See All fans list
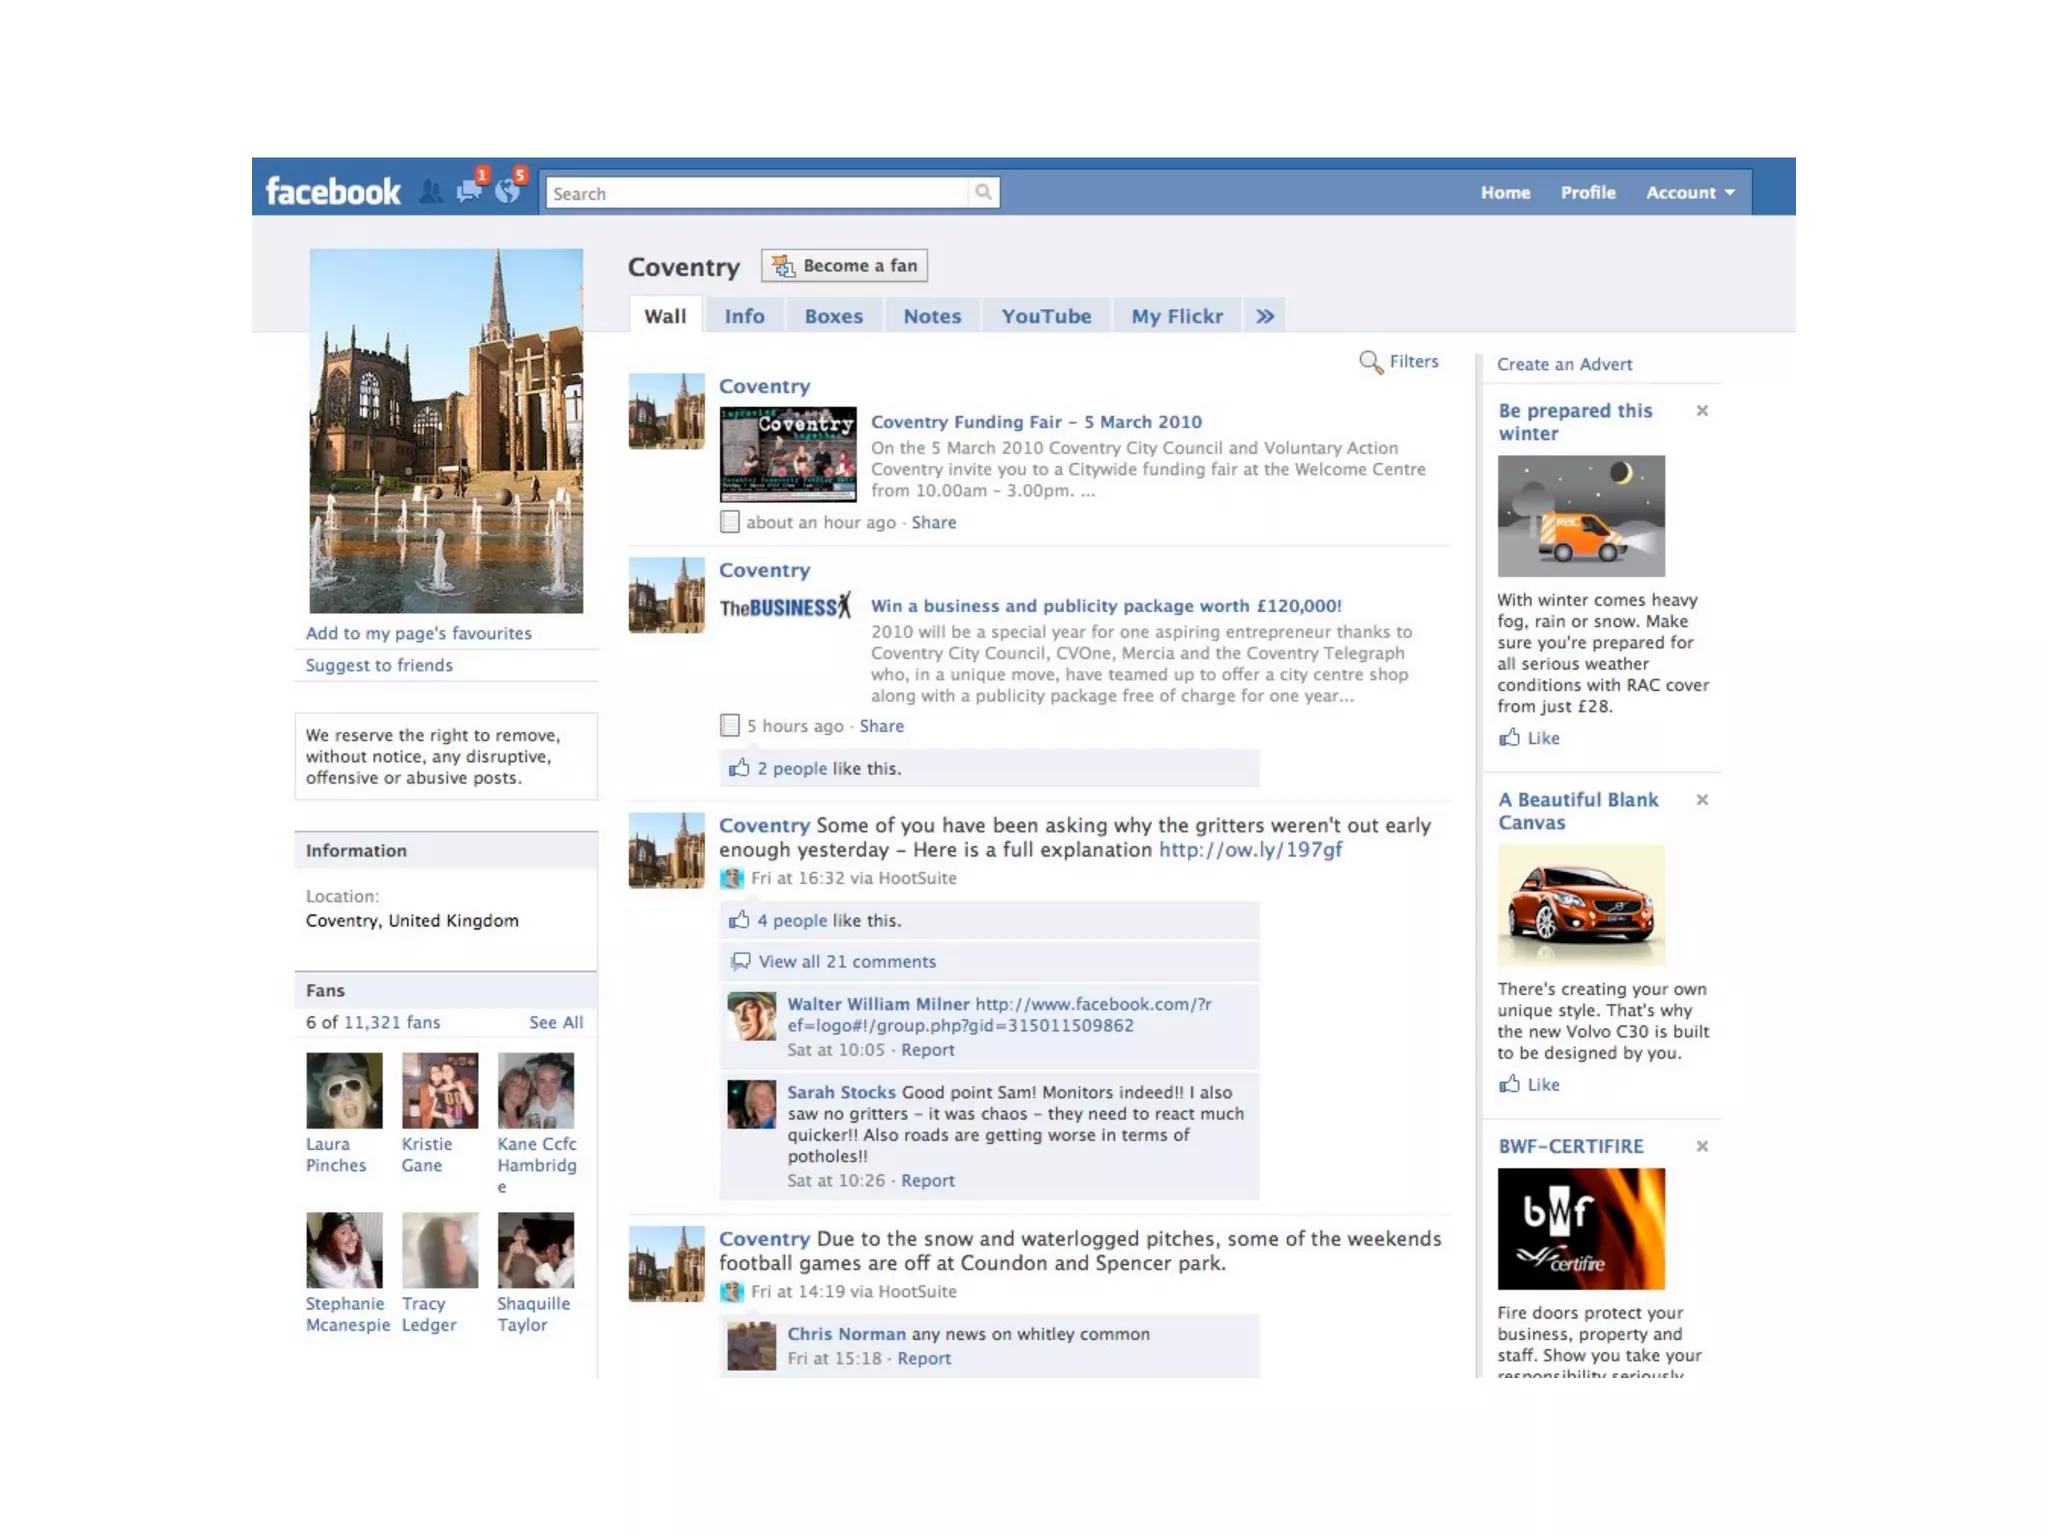 tap(556, 1022)
